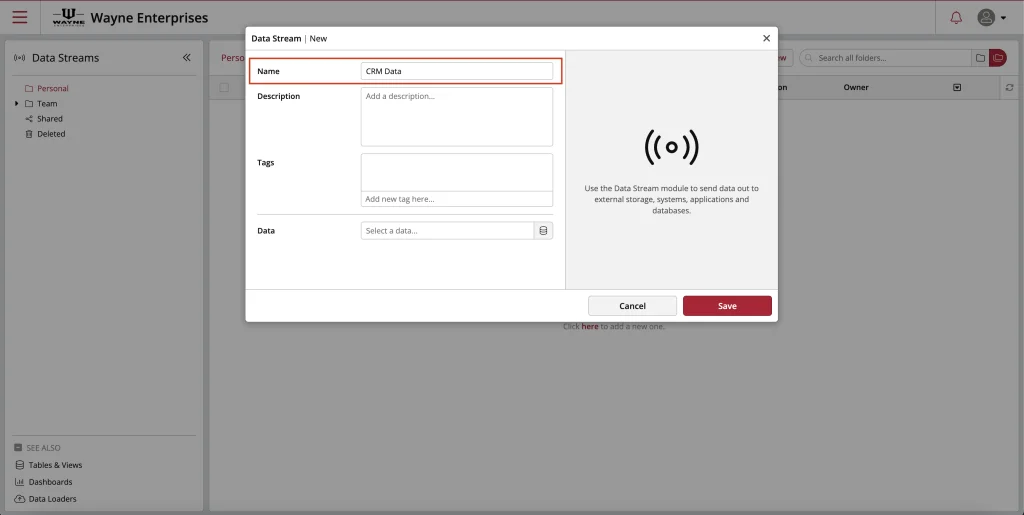
Task: Open the column filter dropdown icon
Action: [957, 87]
